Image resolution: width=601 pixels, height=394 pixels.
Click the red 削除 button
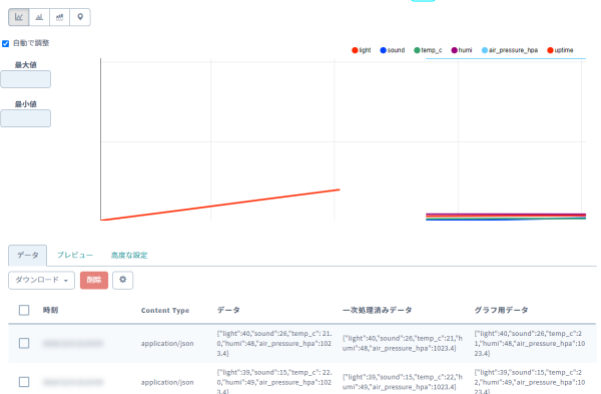coord(94,280)
